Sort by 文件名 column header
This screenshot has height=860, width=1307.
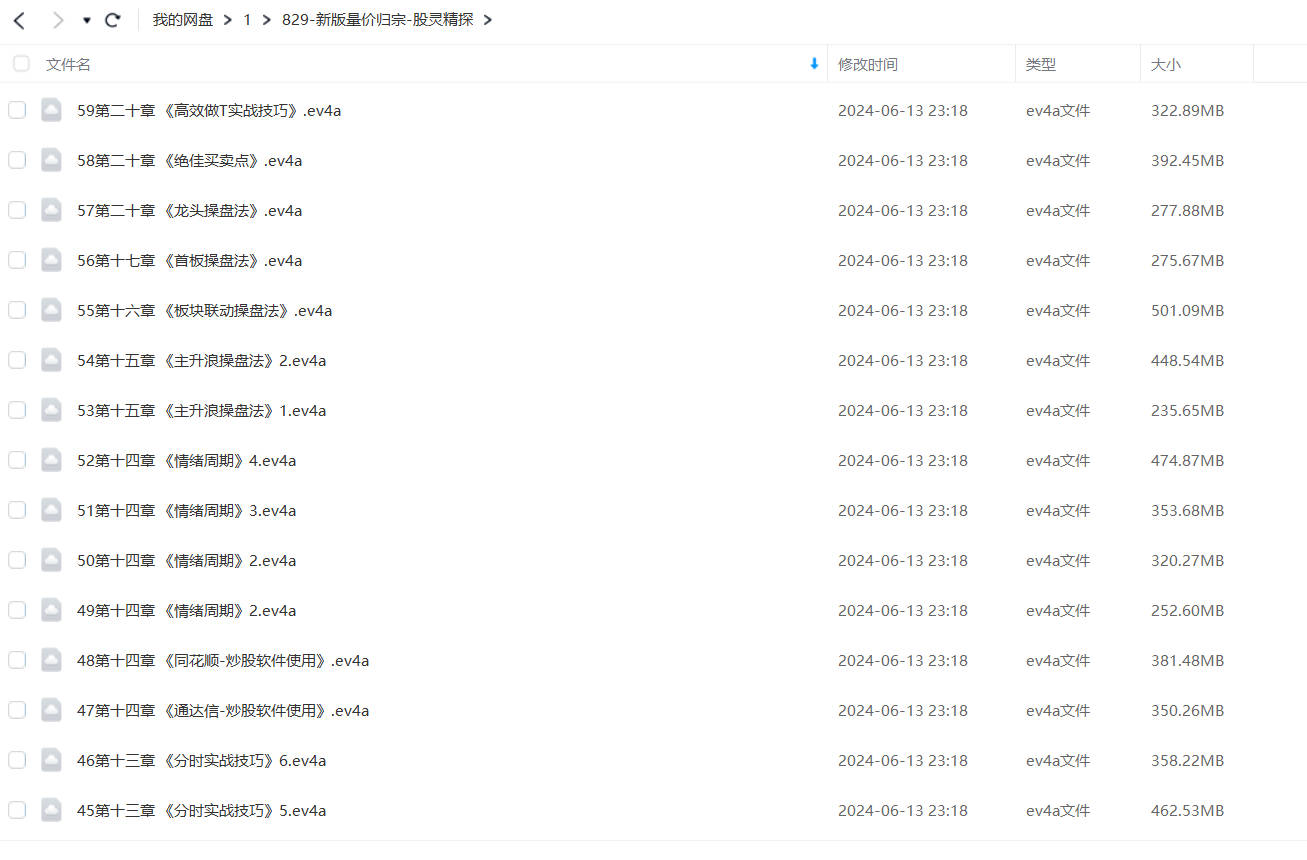[68, 64]
